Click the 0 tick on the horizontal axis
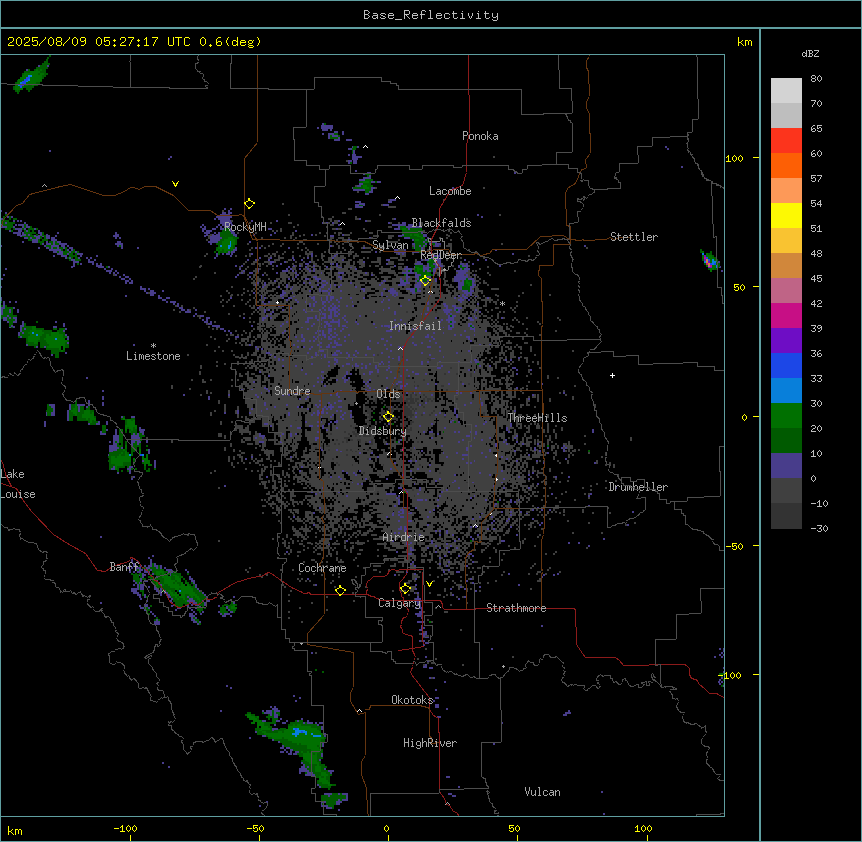862x842 pixels. pyautogui.click(x=386, y=828)
